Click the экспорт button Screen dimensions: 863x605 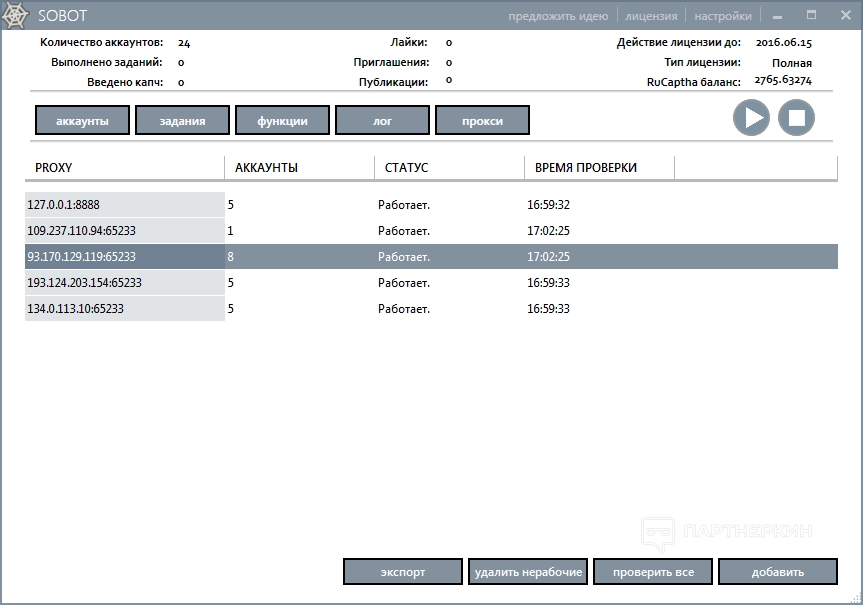(402, 572)
